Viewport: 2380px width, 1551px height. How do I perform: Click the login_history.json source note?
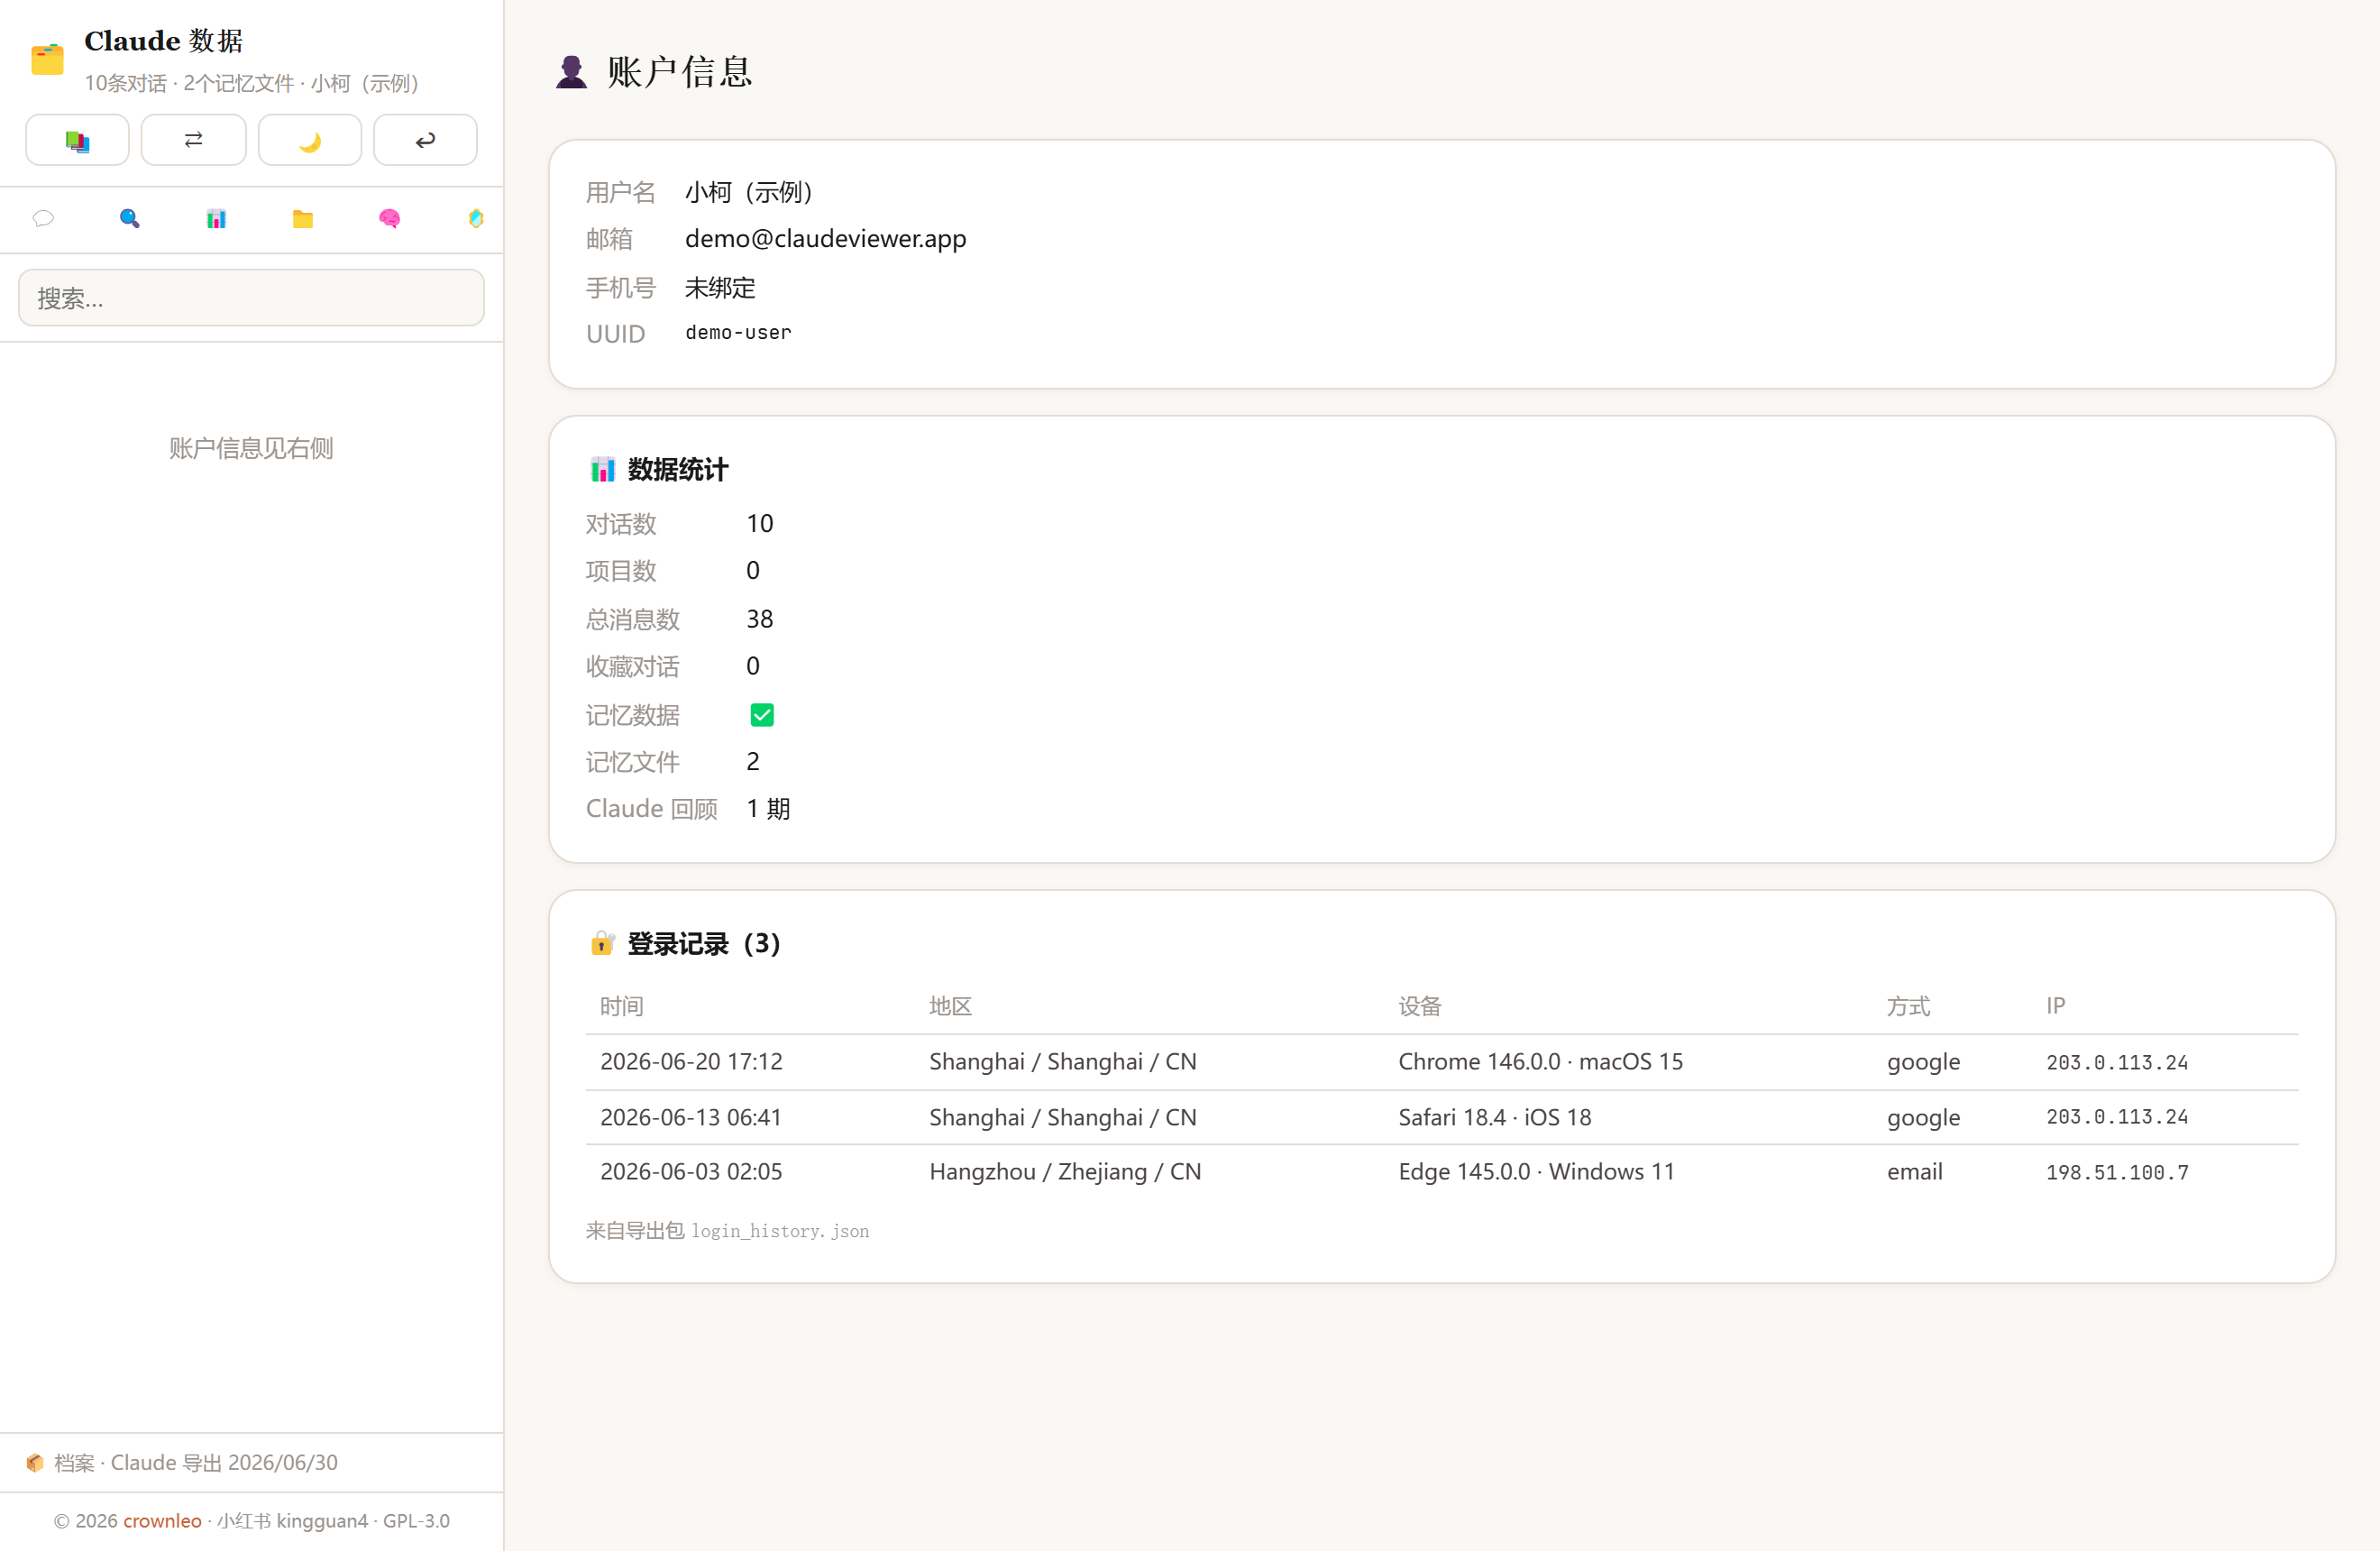(x=727, y=1230)
